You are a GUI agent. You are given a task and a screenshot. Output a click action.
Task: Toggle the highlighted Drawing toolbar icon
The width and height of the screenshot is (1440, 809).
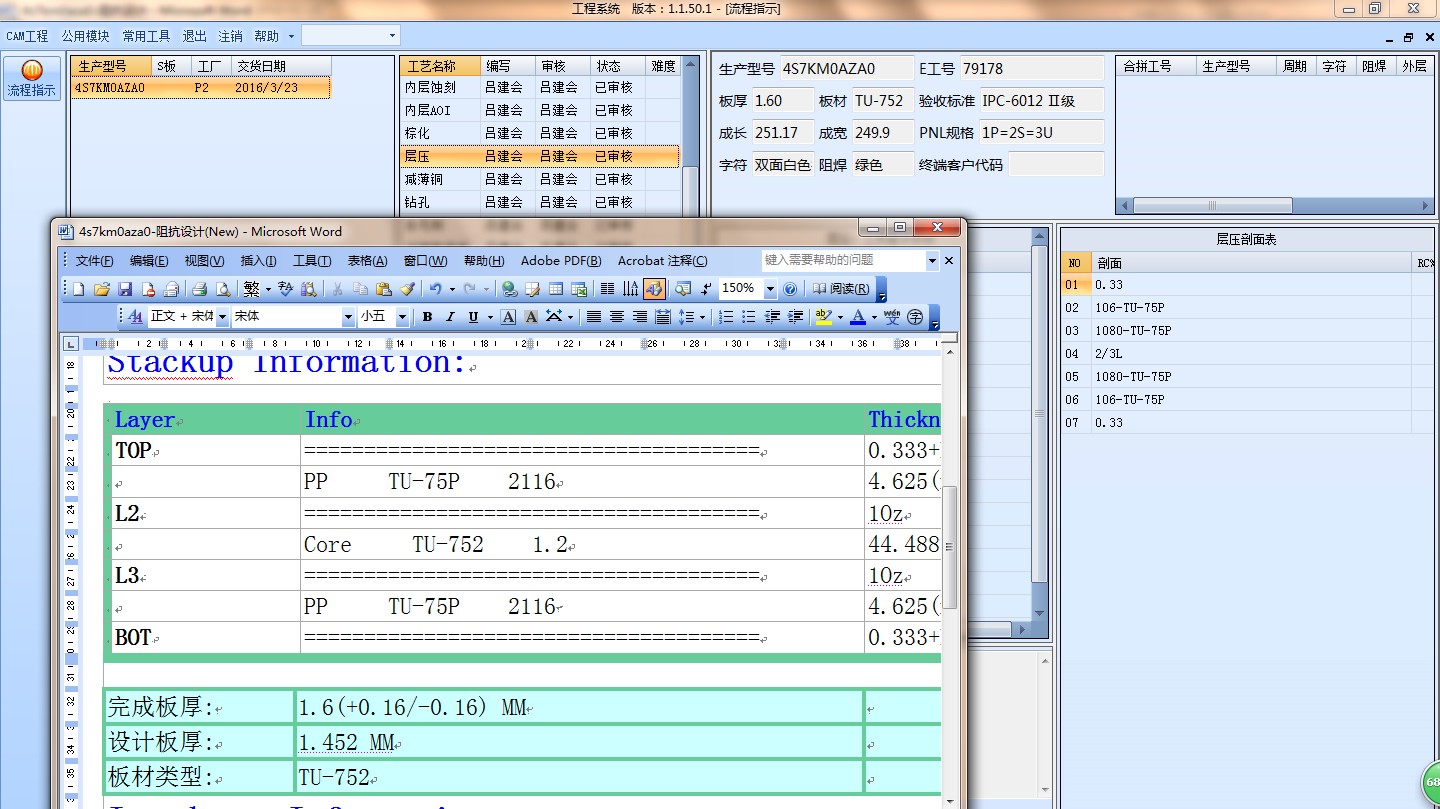(x=654, y=289)
